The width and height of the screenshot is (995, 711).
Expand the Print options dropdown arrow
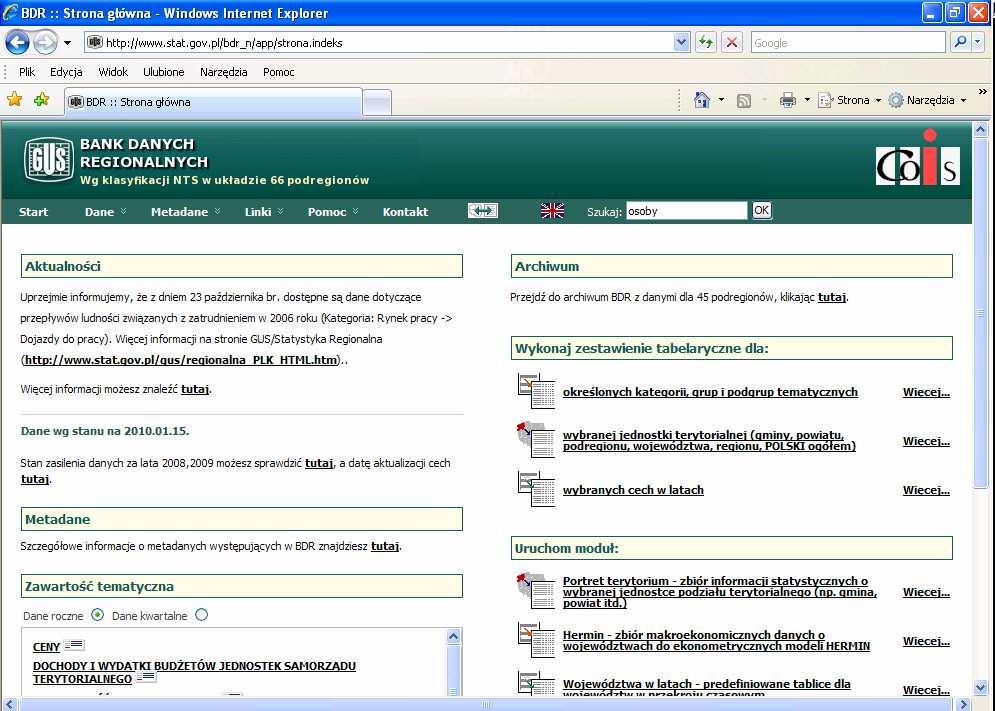tap(807, 100)
